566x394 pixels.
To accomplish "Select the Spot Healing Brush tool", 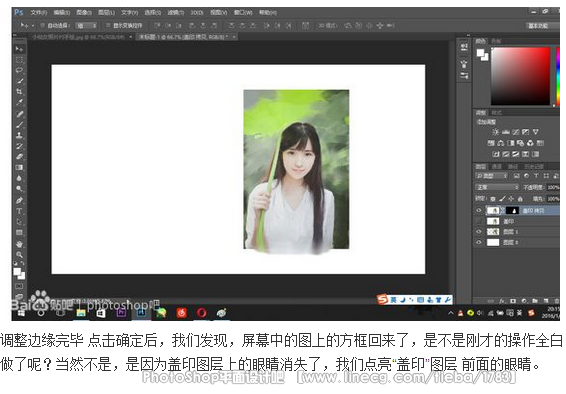I will (19, 114).
